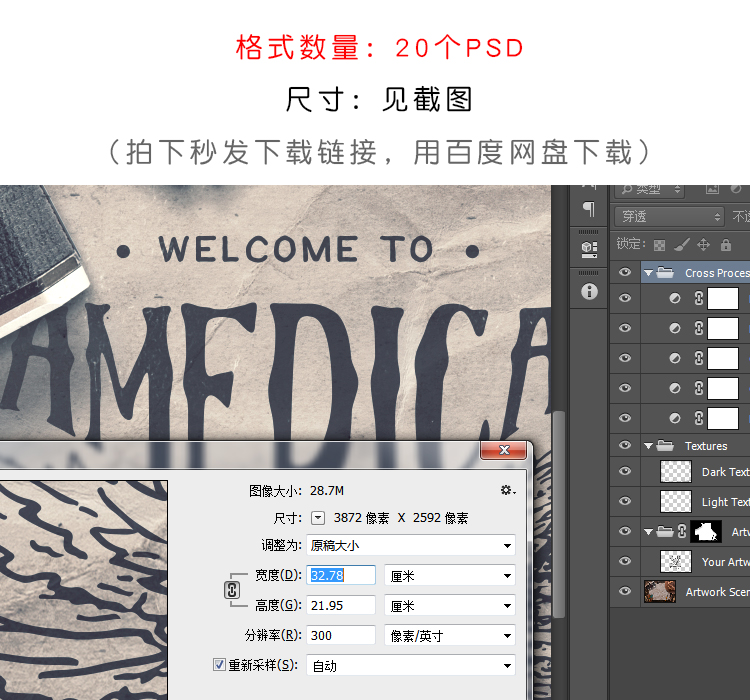This screenshot has width=750, height=700.
Task: Toggle the constrain proportions chain link
Action: (x=232, y=590)
